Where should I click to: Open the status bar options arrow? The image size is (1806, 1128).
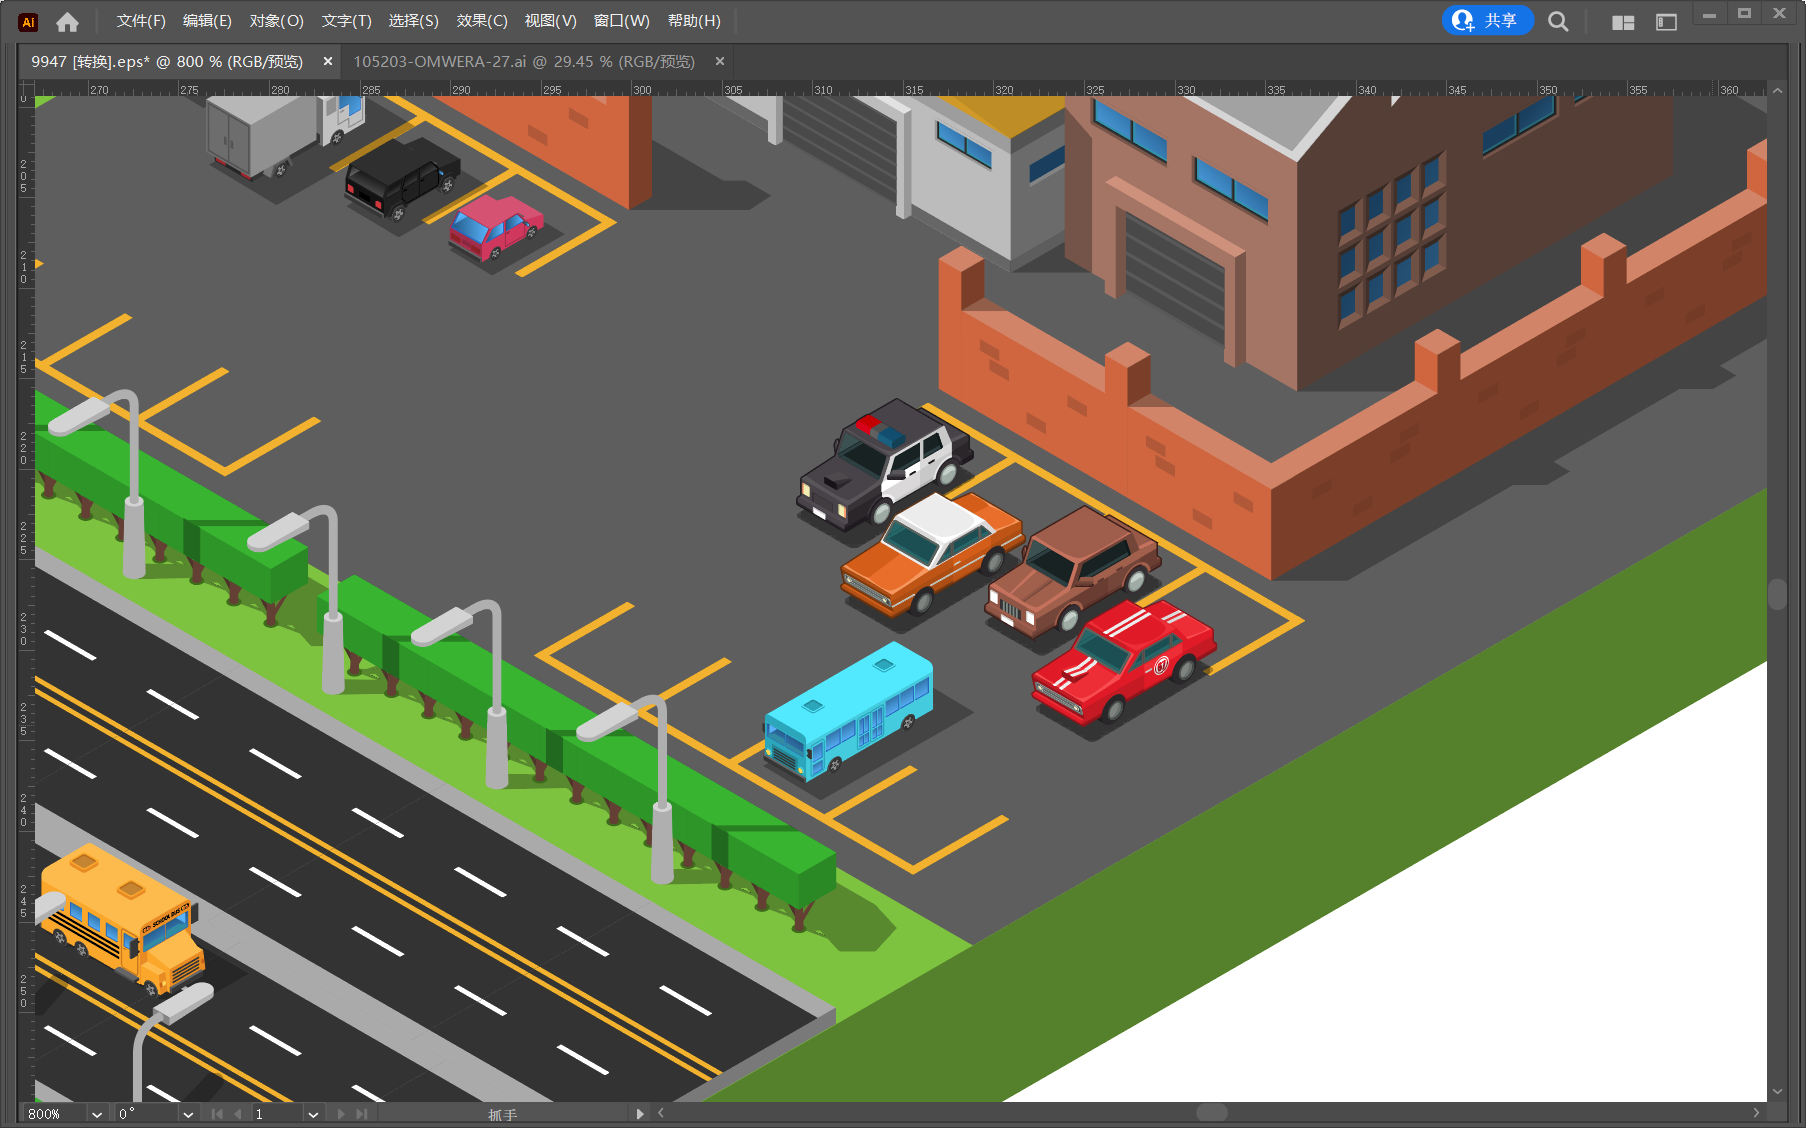point(640,1114)
